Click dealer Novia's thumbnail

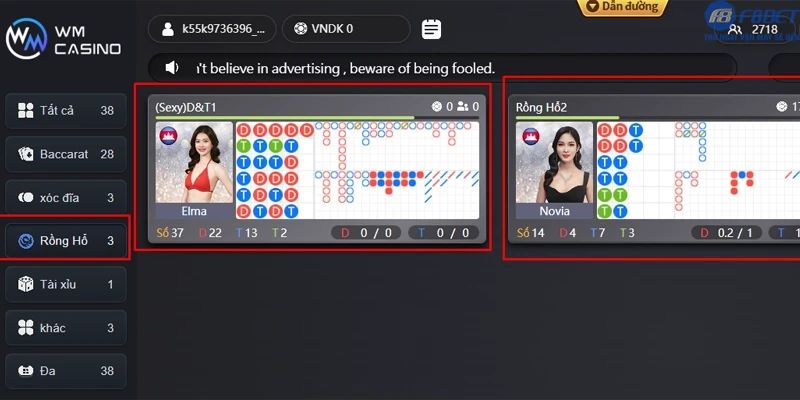(554, 170)
